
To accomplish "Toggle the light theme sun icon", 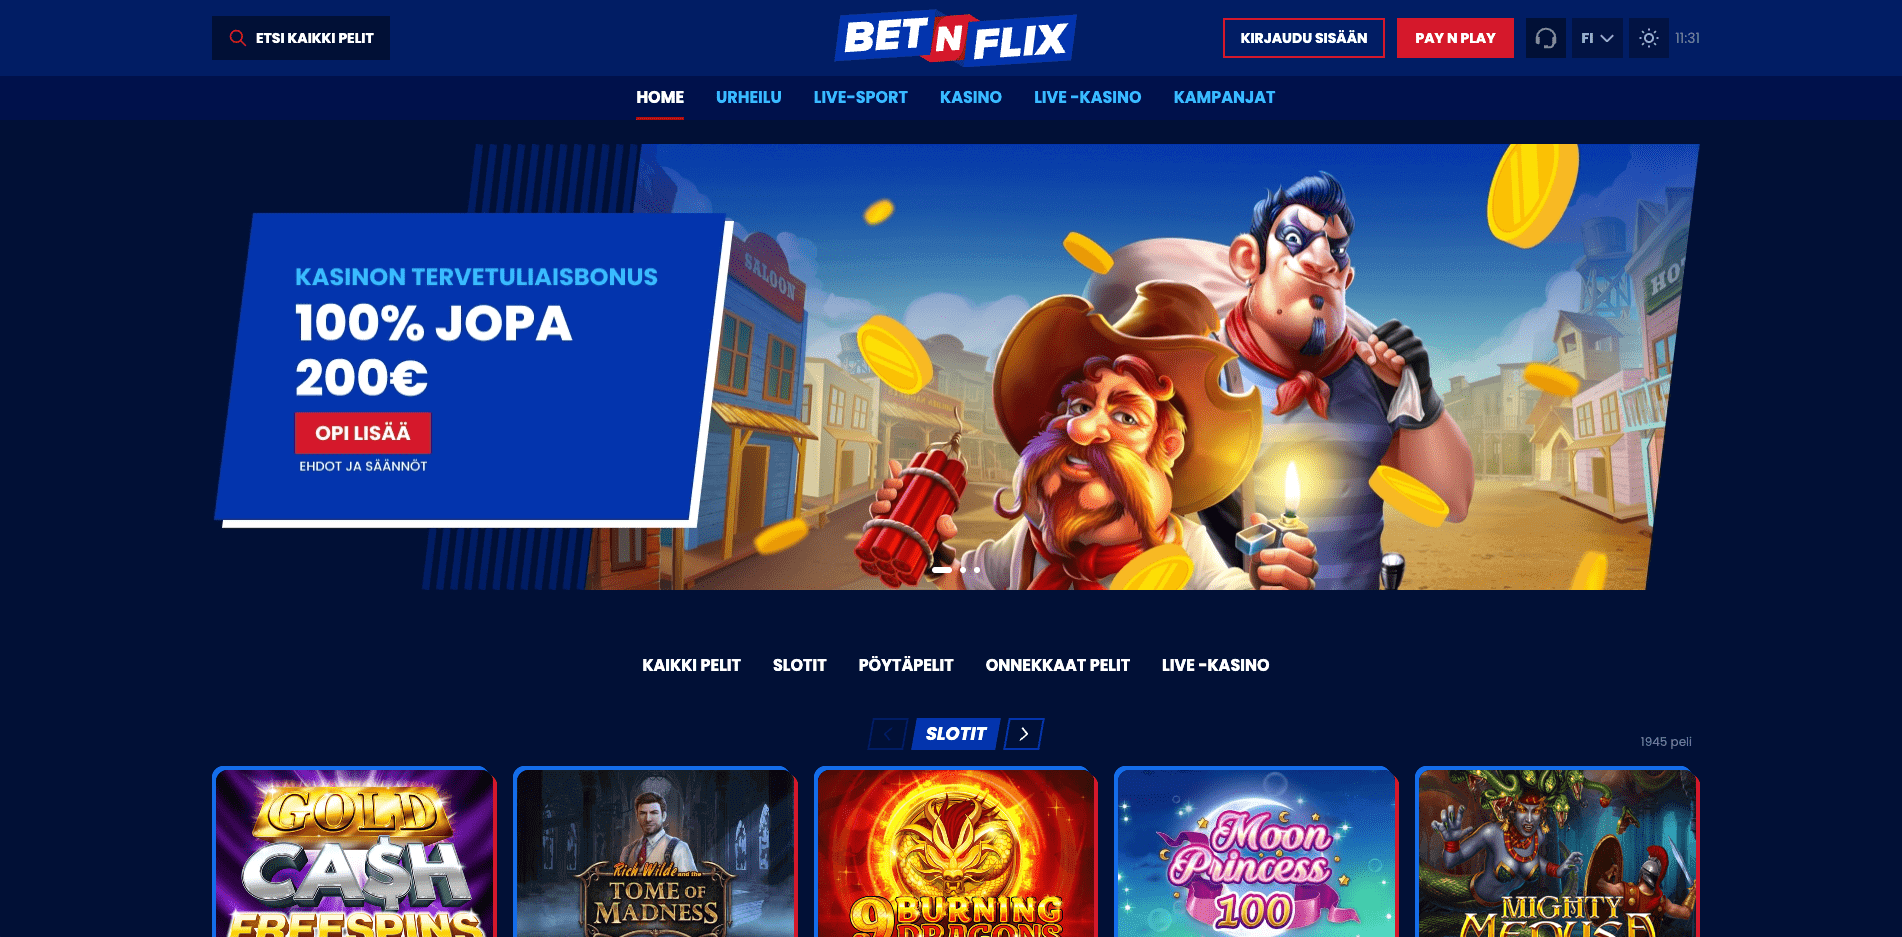I will click(1648, 38).
